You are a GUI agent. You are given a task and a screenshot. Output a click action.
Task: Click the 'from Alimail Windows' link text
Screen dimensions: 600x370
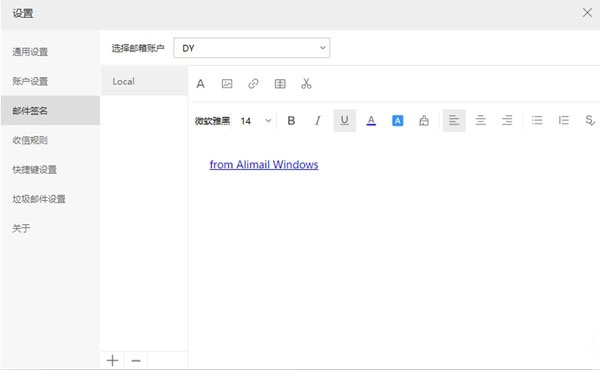pyautogui.click(x=264, y=165)
